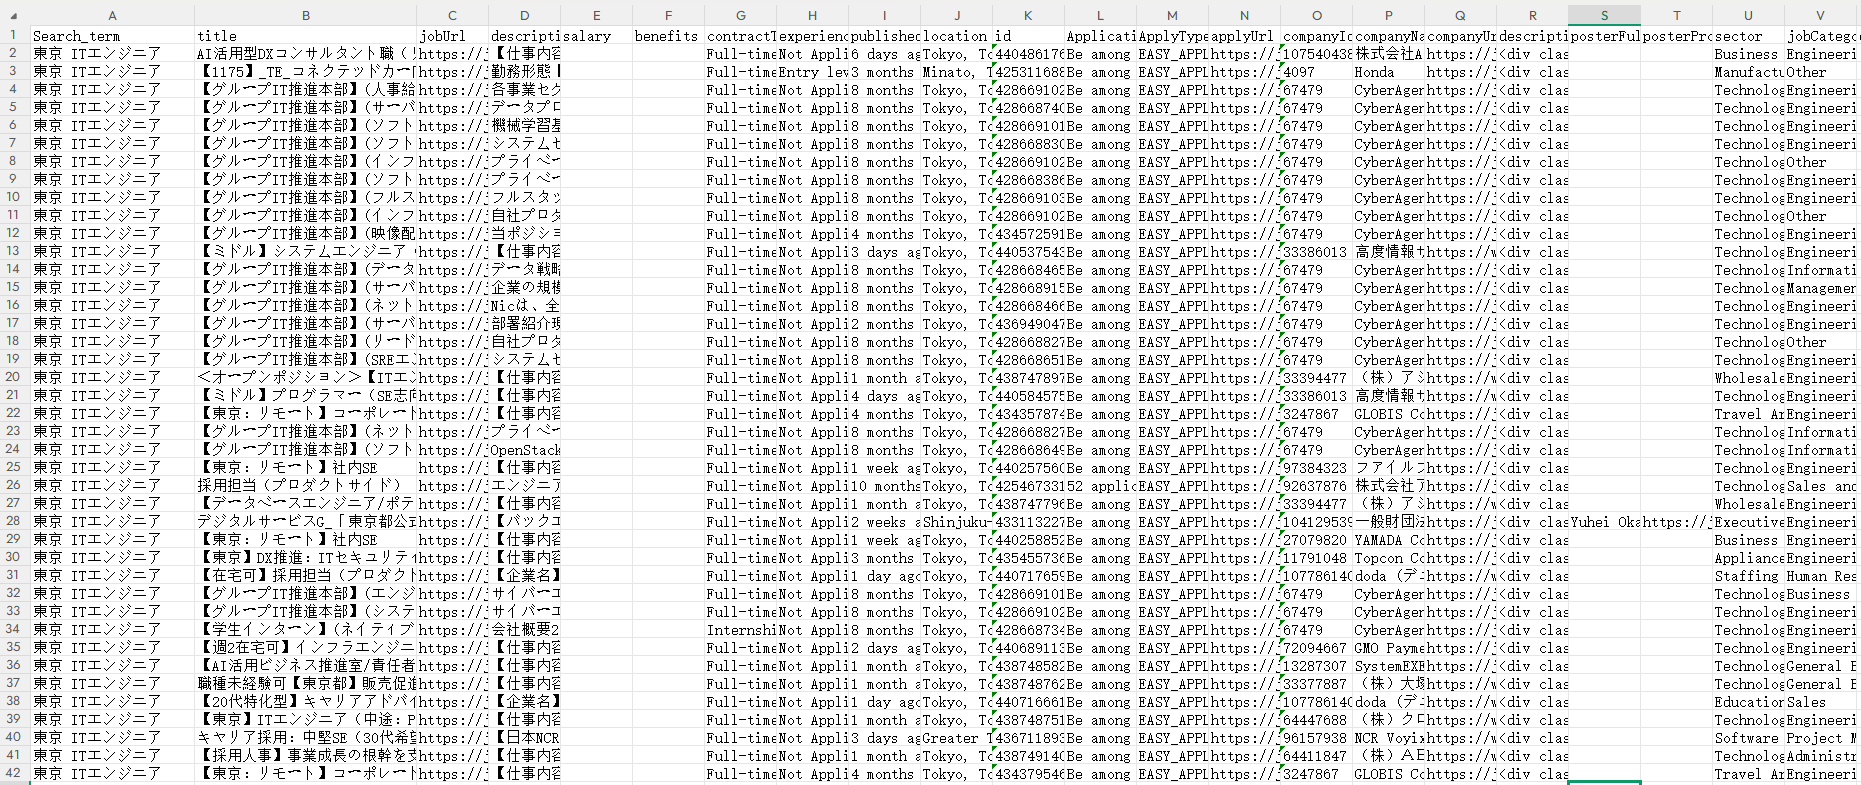The width and height of the screenshot is (1861, 785).
Task: Select the "Minato," location cell
Action: (956, 72)
